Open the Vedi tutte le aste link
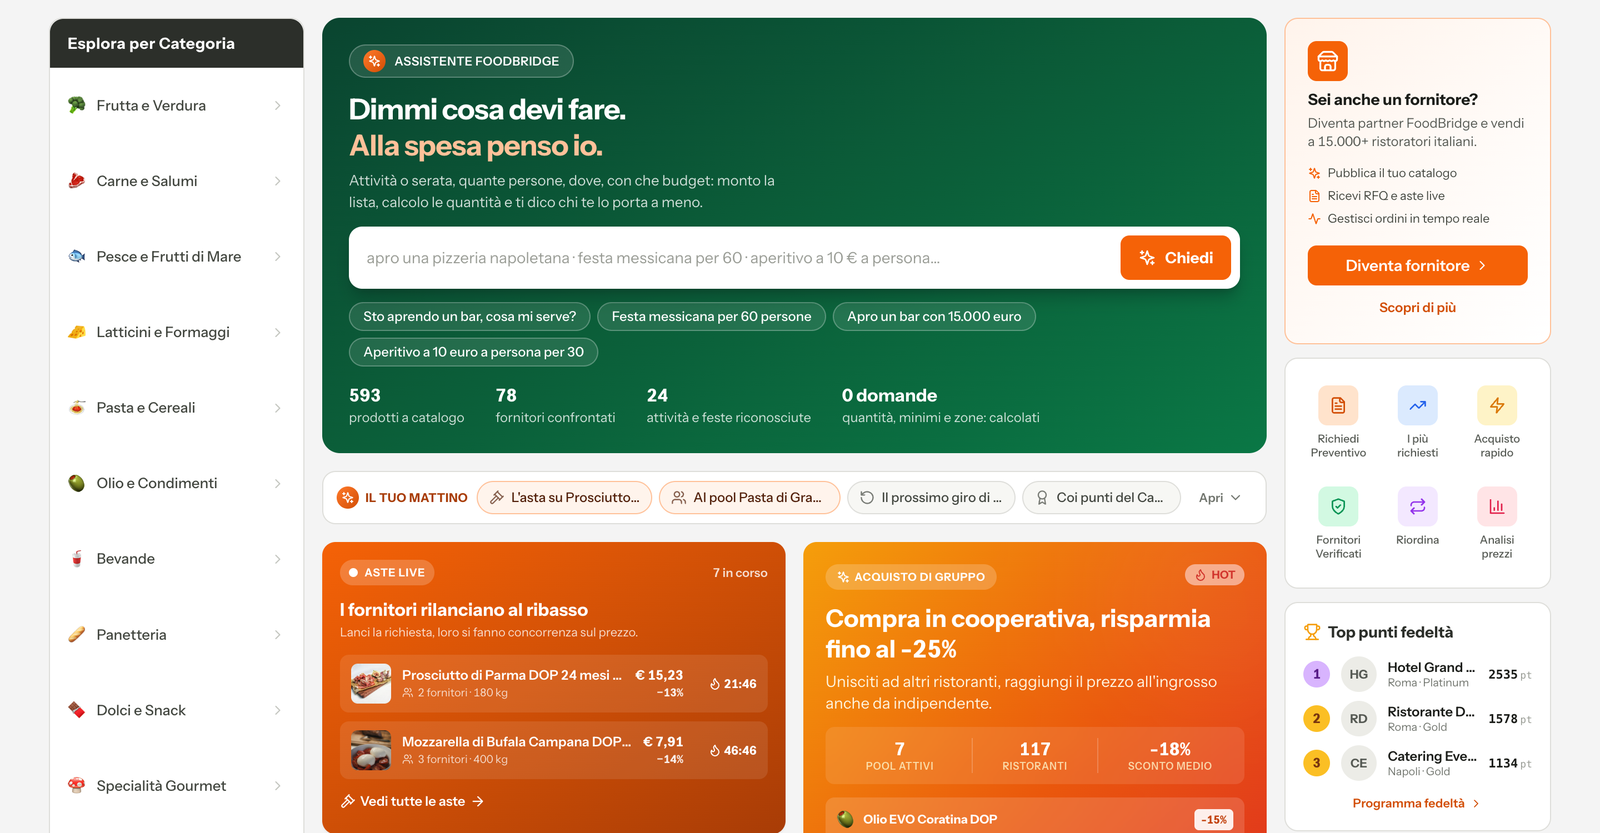This screenshot has width=1600, height=833. 412,801
